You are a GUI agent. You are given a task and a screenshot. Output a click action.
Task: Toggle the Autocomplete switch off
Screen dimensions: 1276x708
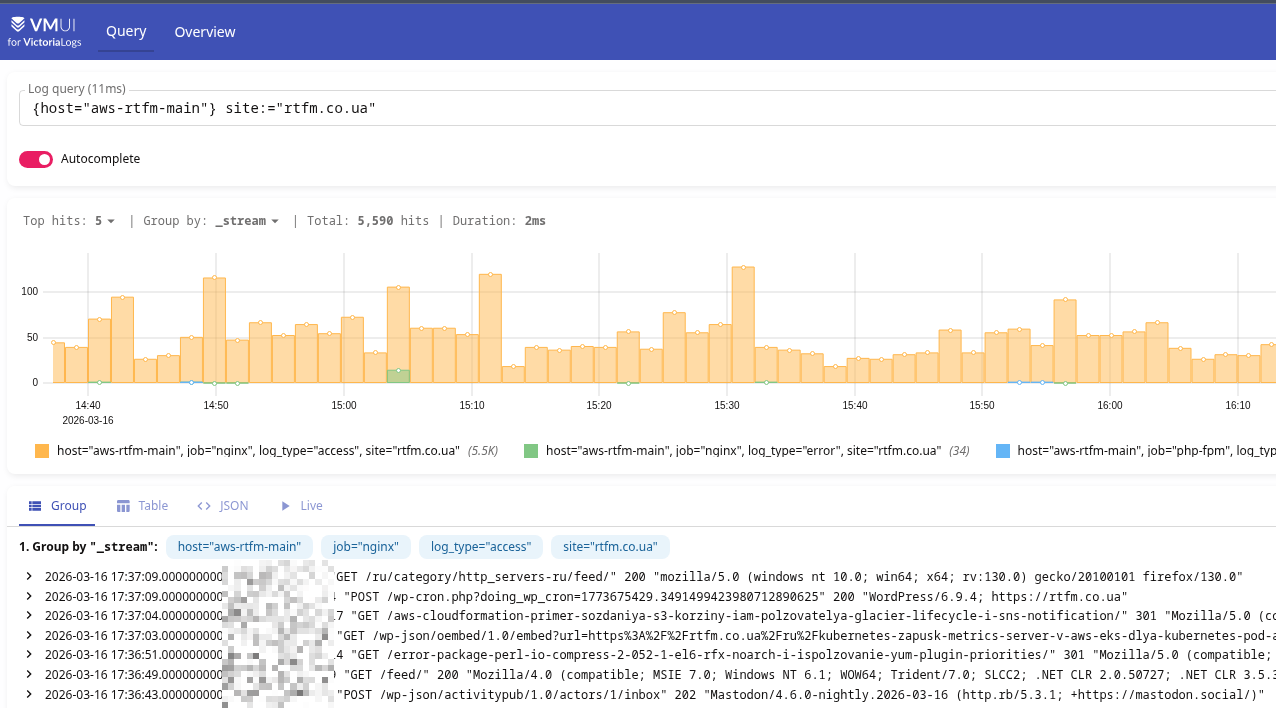[x=36, y=159]
